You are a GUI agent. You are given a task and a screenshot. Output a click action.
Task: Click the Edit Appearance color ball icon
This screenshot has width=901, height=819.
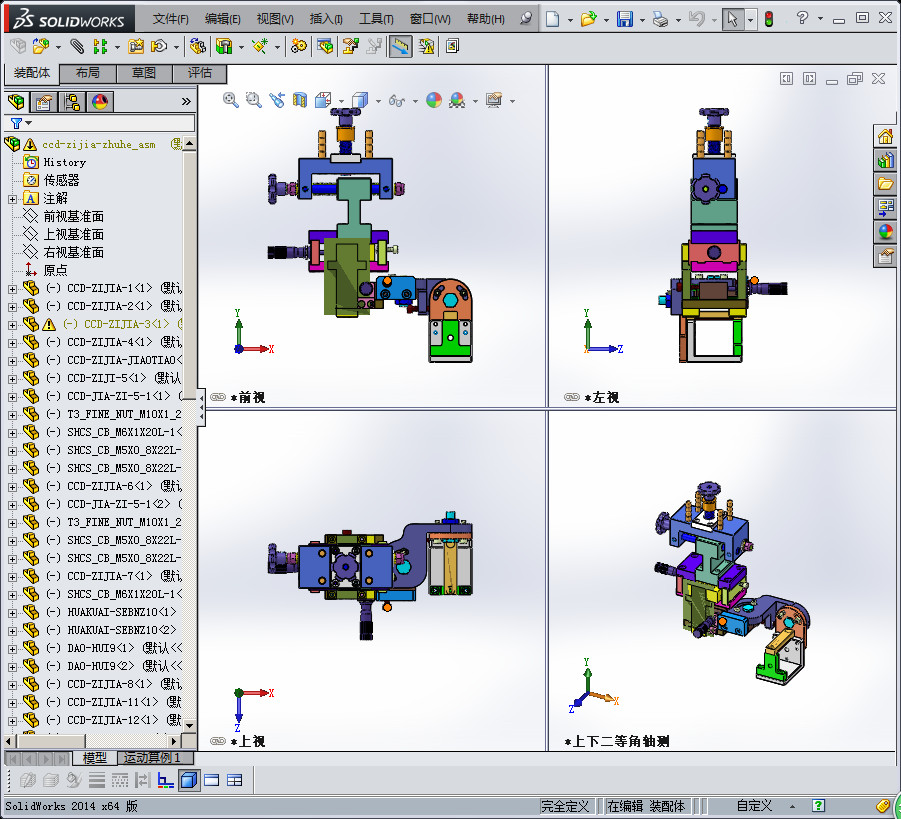tap(434, 101)
